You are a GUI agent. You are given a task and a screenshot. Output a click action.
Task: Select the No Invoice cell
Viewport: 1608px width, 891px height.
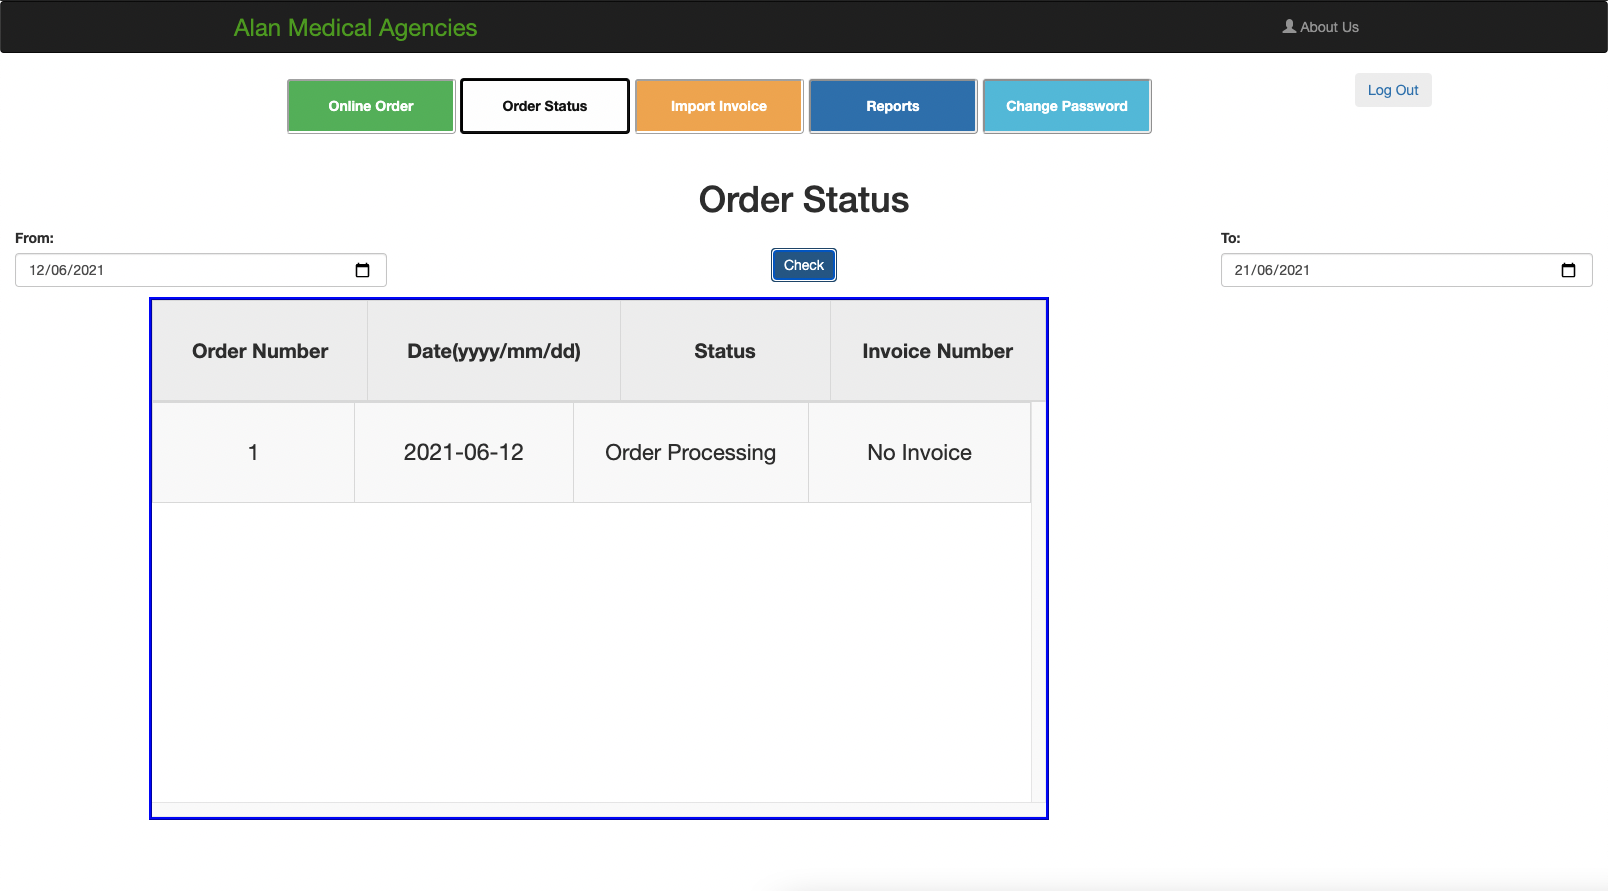pos(919,452)
